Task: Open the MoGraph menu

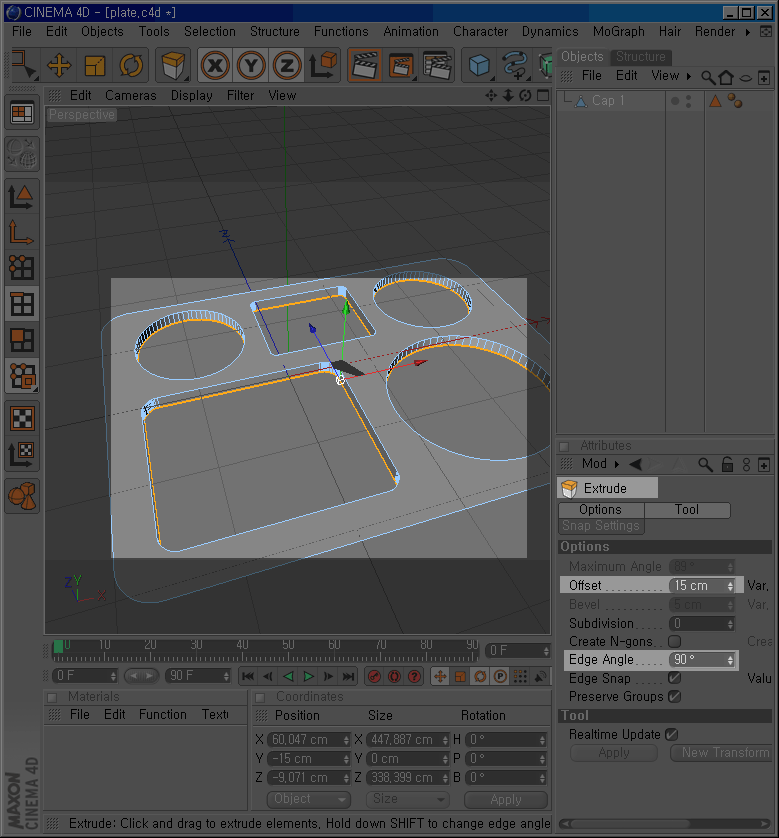Action: tap(618, 32)
